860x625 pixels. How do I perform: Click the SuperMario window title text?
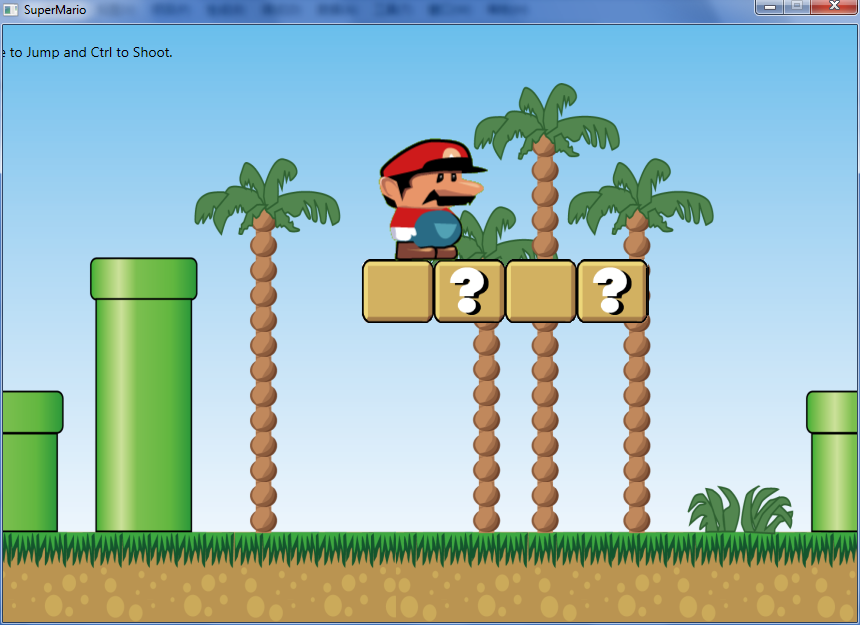tap(55, 10)
